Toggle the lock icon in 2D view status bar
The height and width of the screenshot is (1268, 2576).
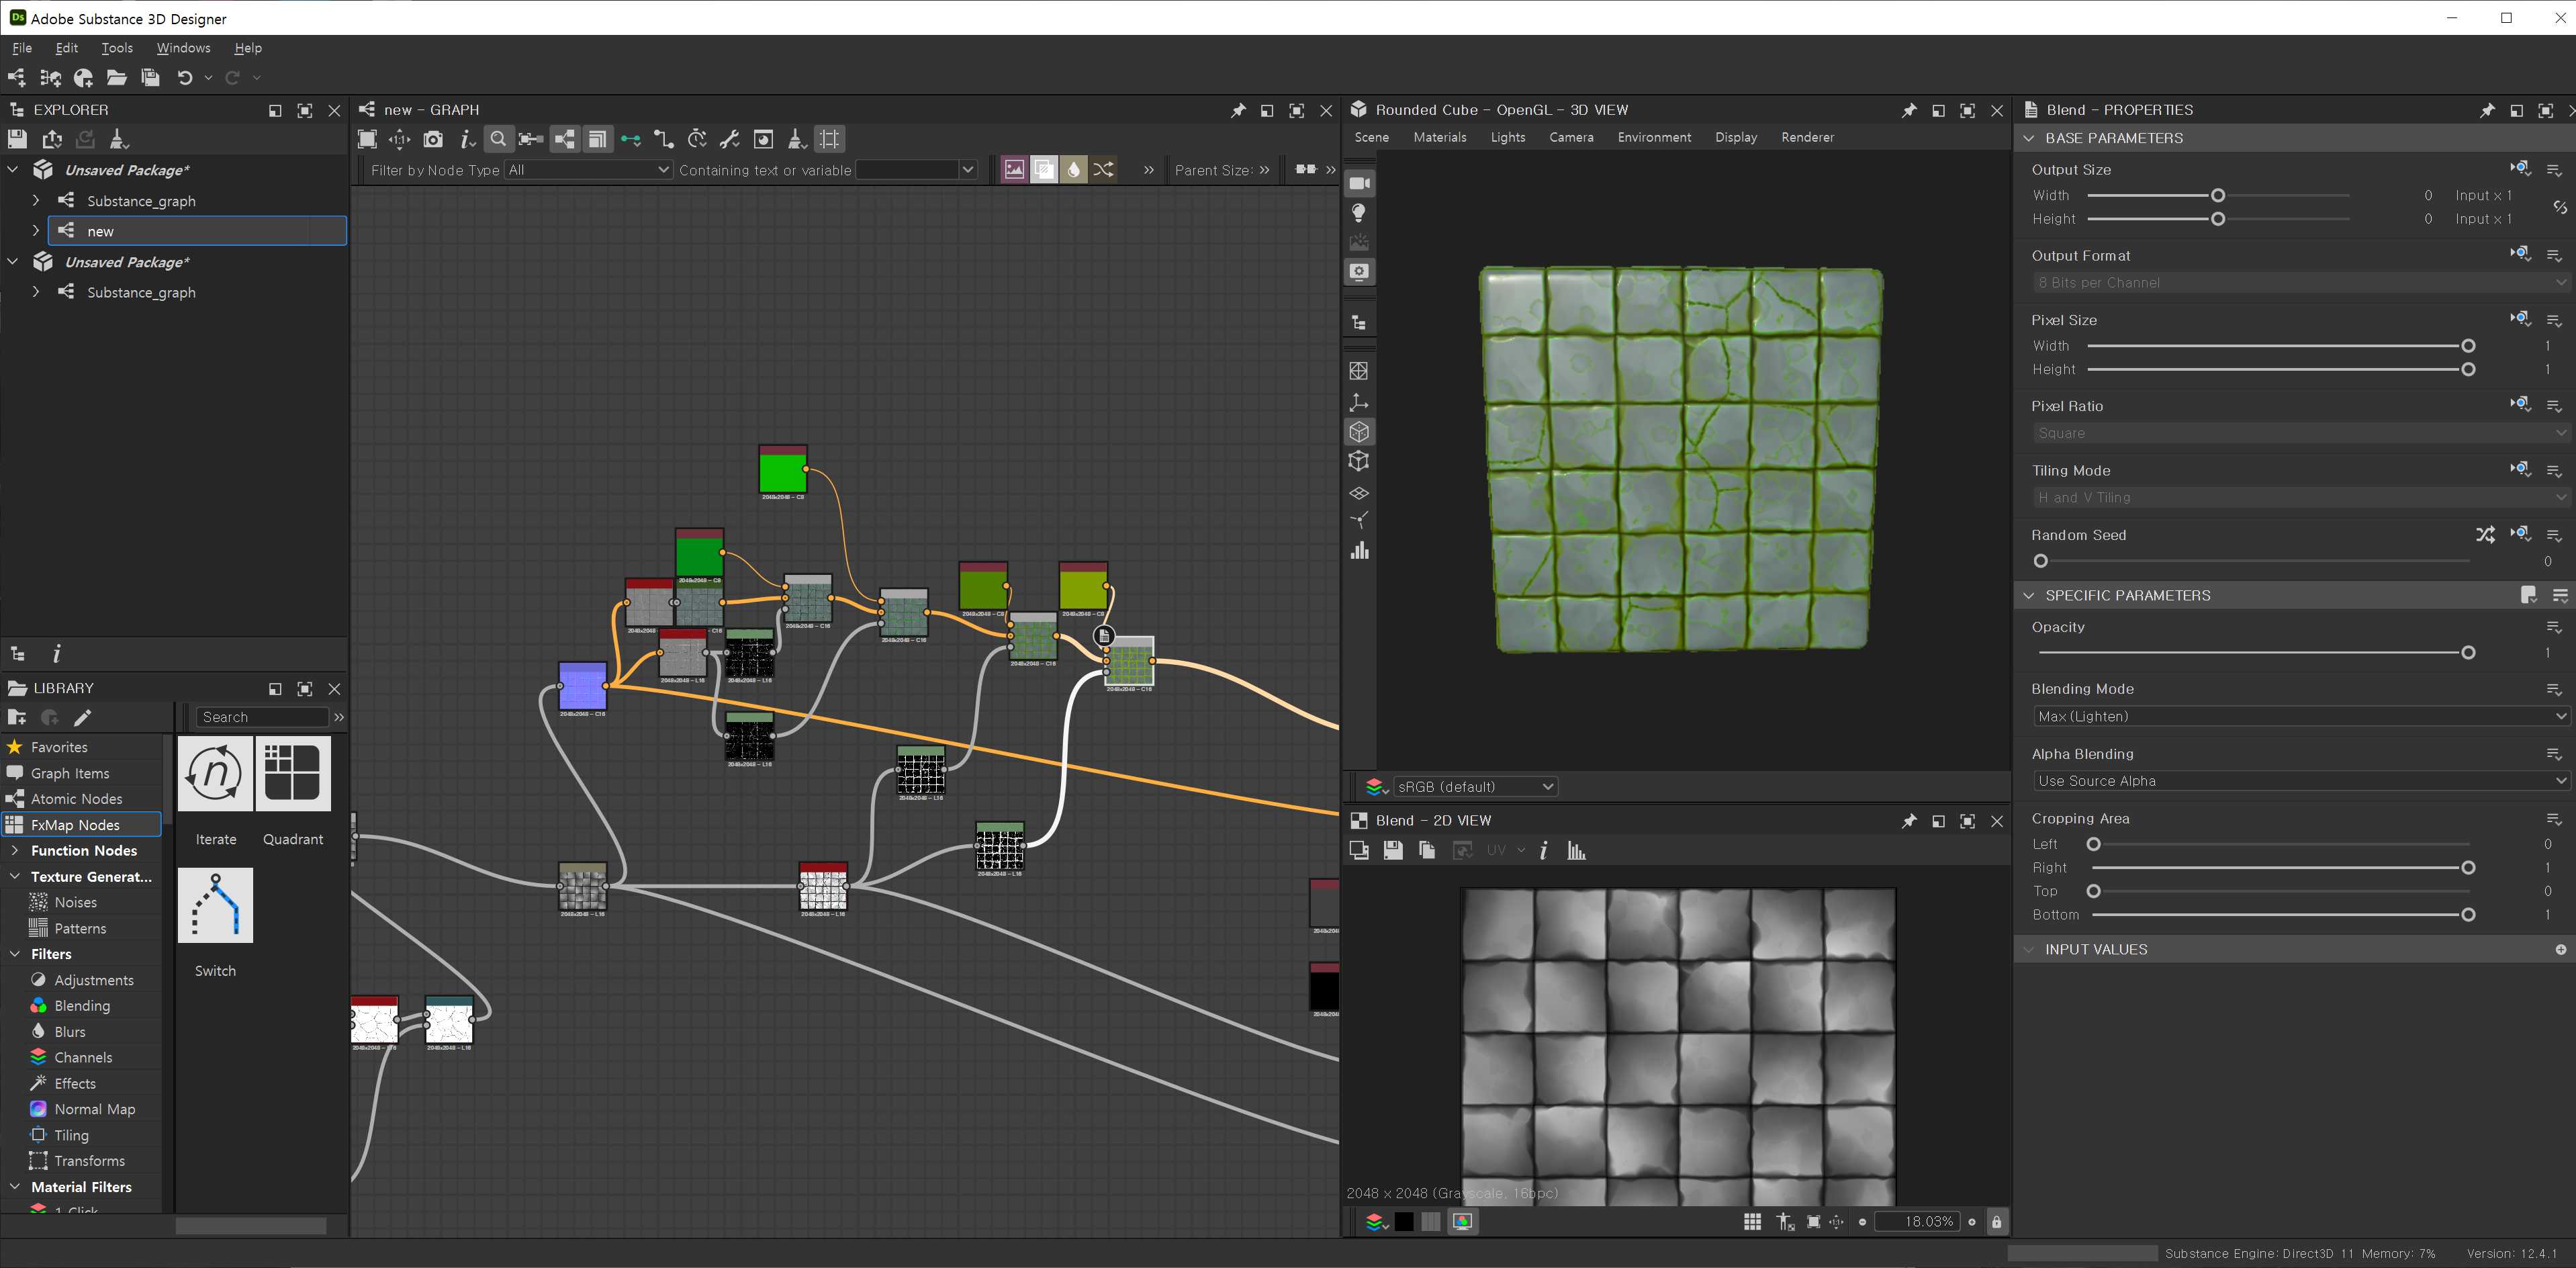point(1996,1221)
